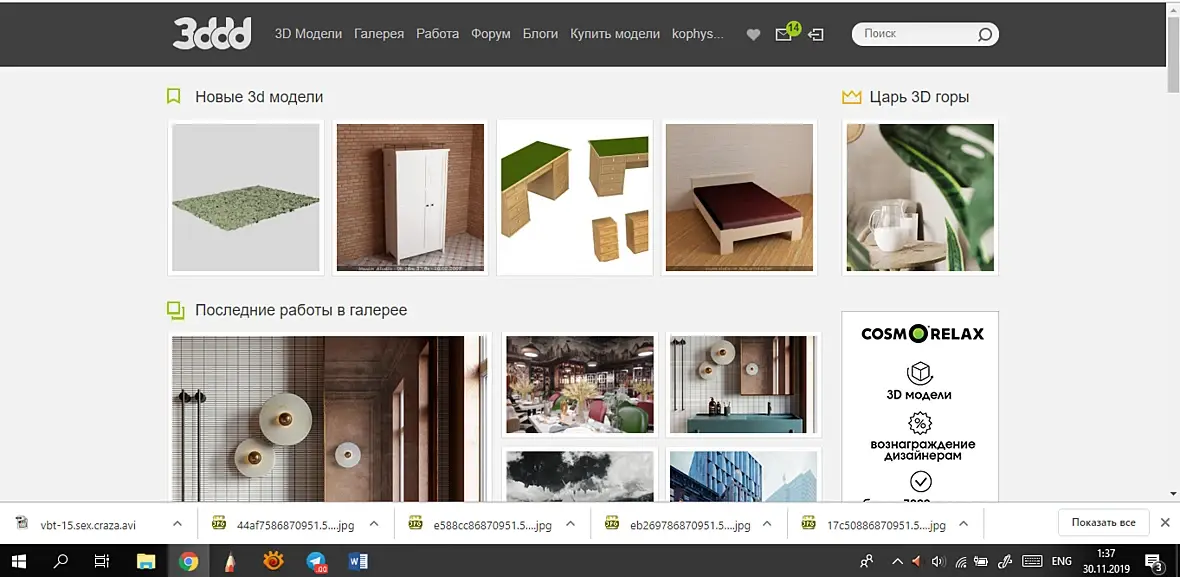Click JPG icon of 17c50886870951 download
This screenshot has height=577, width=1180.
809,524
